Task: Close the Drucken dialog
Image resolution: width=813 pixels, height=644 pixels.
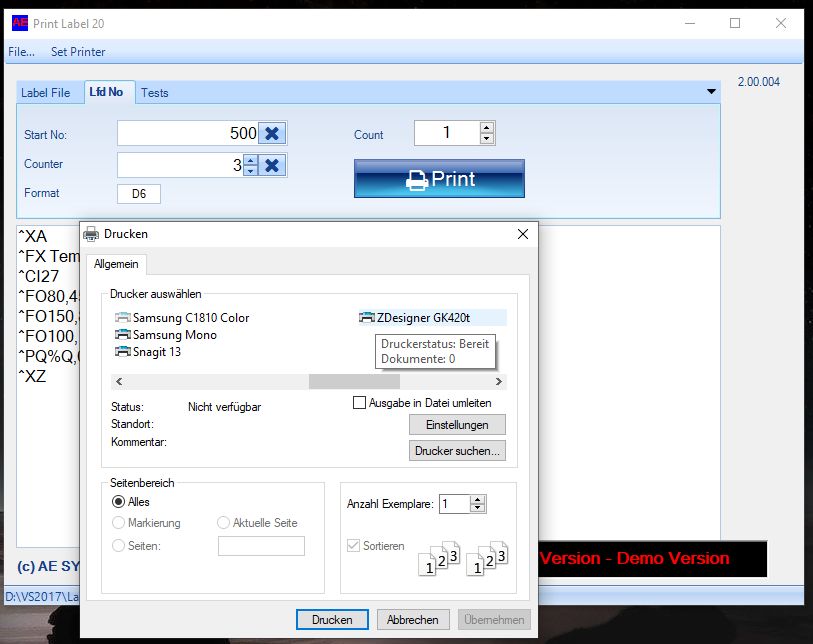Action: (x=523, y=234)
